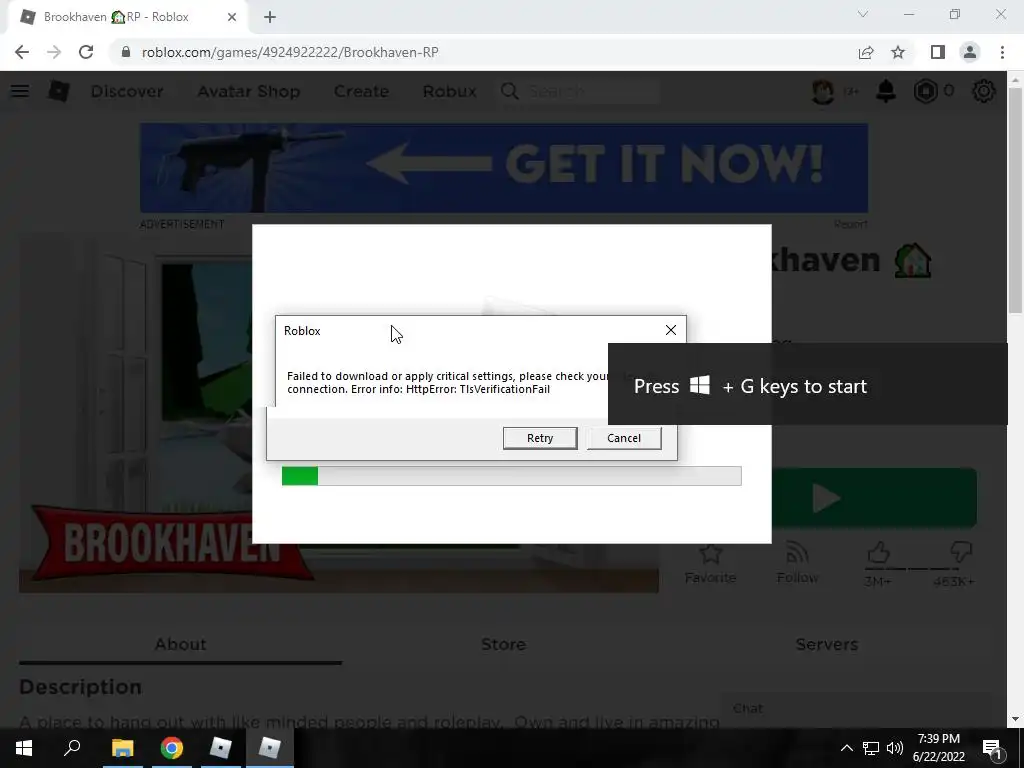Image resolution: width=1024 pixels, height=768 pixels.
Task: Dislike the game with thumbs down
Action: (961, 554)
